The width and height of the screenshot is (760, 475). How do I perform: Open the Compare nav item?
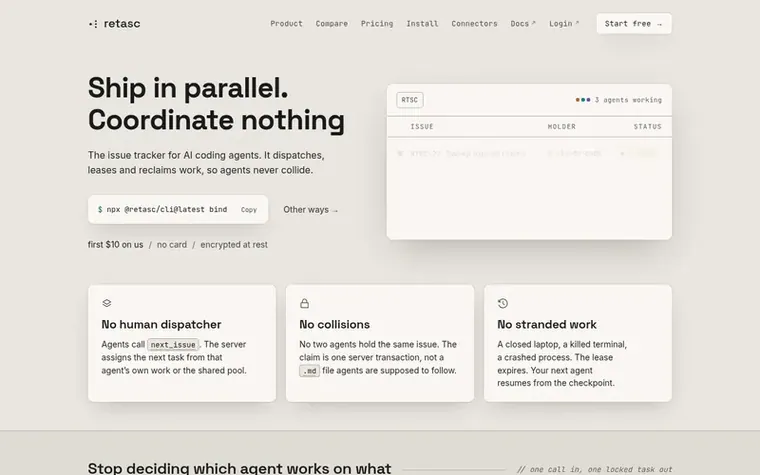coord(332,23)
